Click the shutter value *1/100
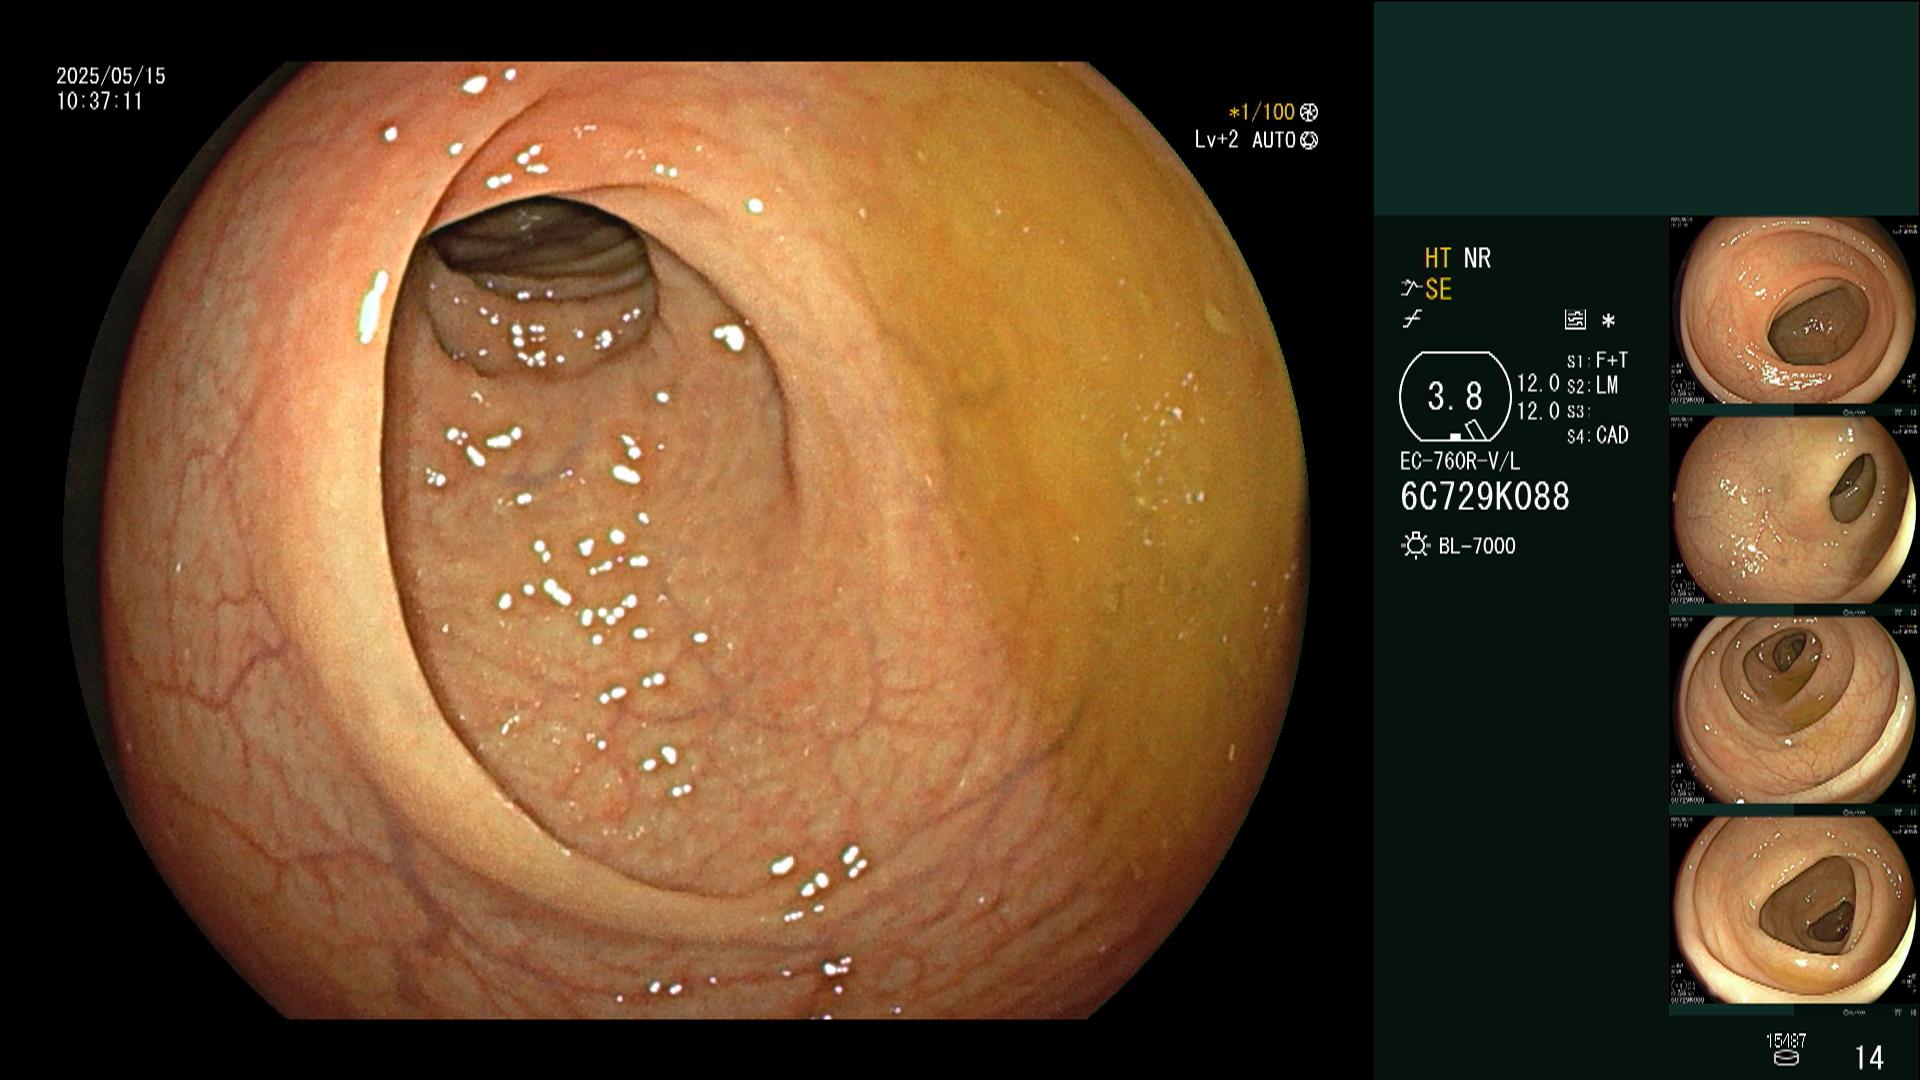1920x1080 pixels. click(x=1261, y=112)
